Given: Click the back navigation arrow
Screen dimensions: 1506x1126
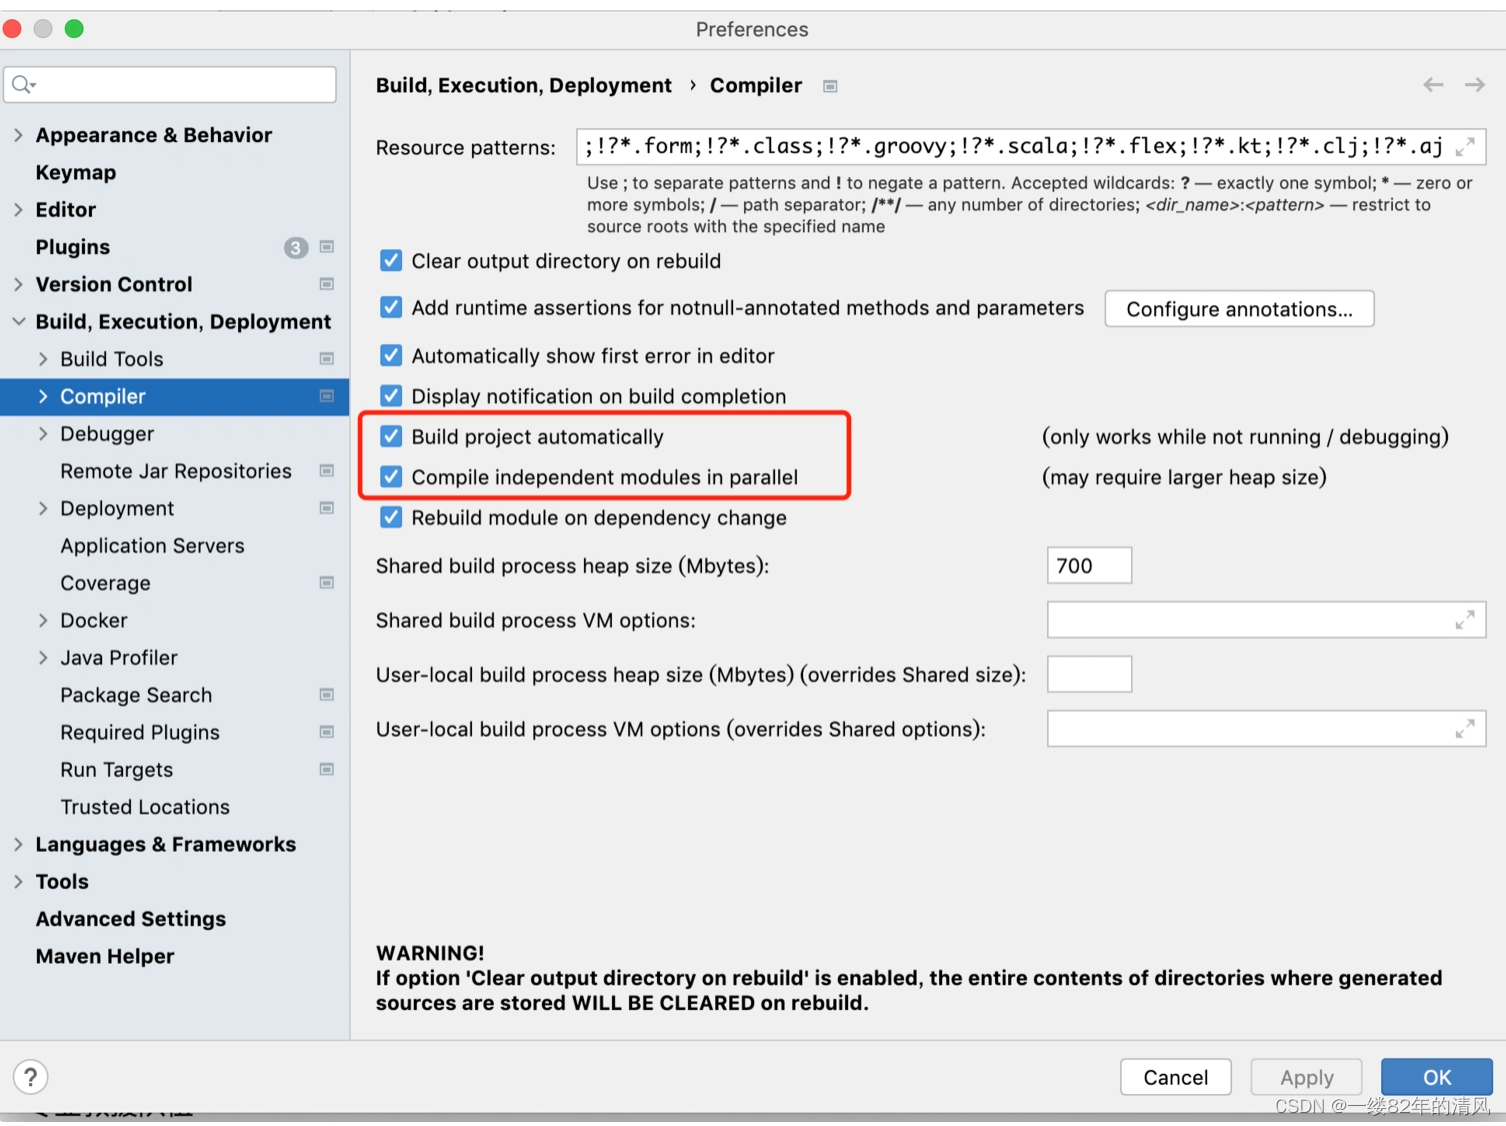Looking at the screenshot, I should 1433,85.
